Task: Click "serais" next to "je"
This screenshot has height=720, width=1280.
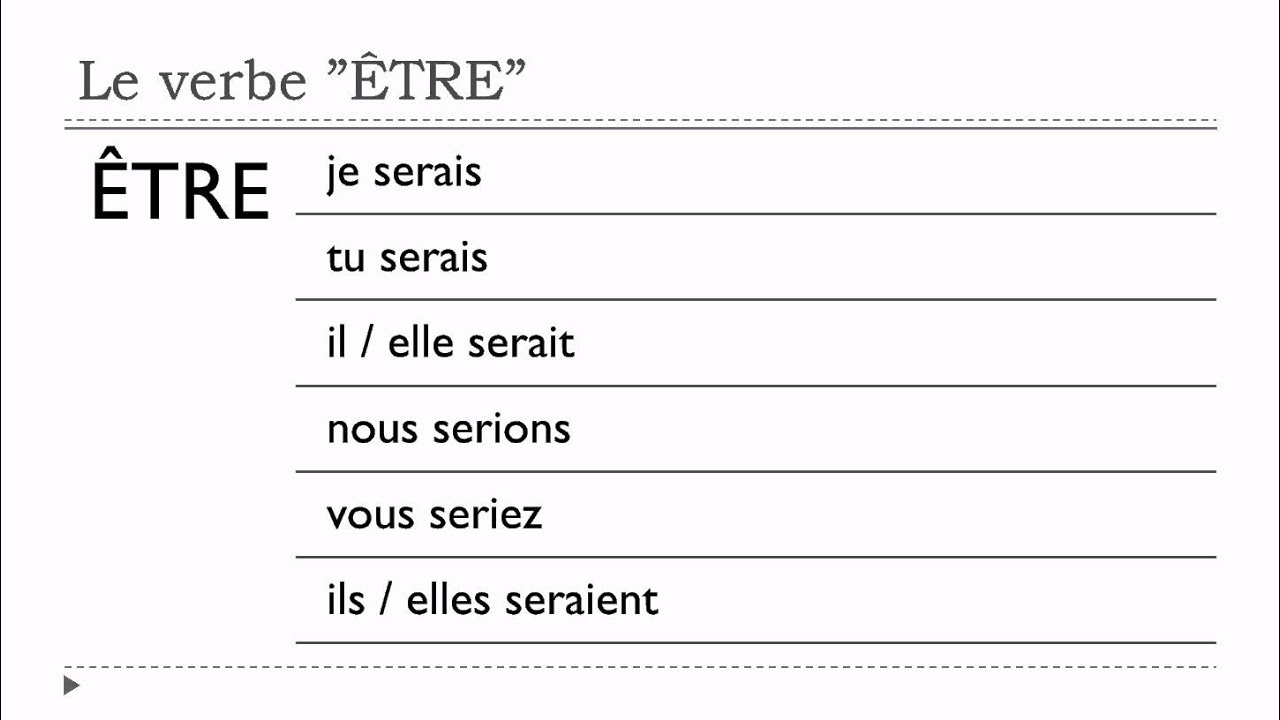Action: (x=427, y=172)
